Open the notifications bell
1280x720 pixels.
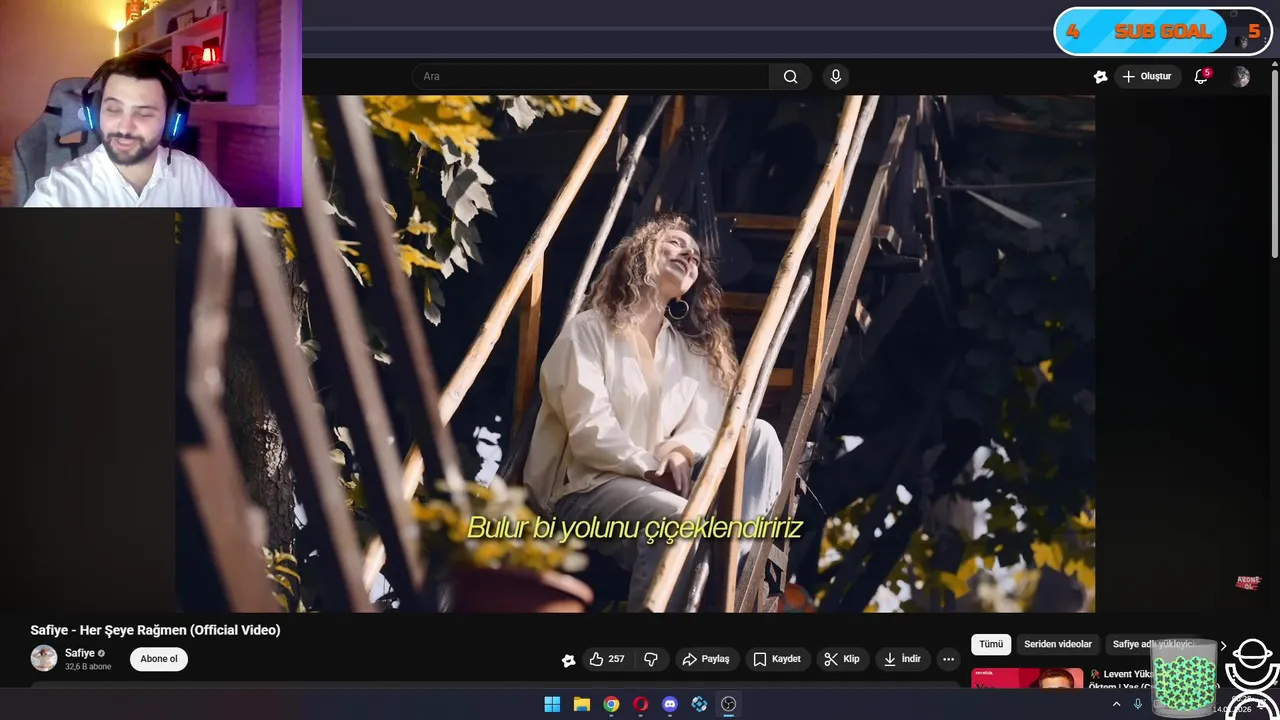[x=1202, y=76]
